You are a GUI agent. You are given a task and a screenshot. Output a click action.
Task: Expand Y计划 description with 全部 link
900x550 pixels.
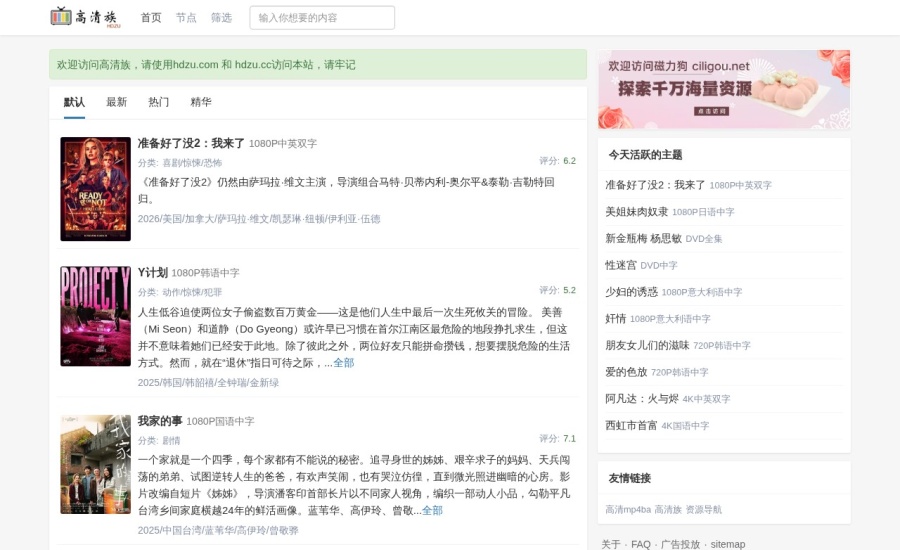coord(344,363)
